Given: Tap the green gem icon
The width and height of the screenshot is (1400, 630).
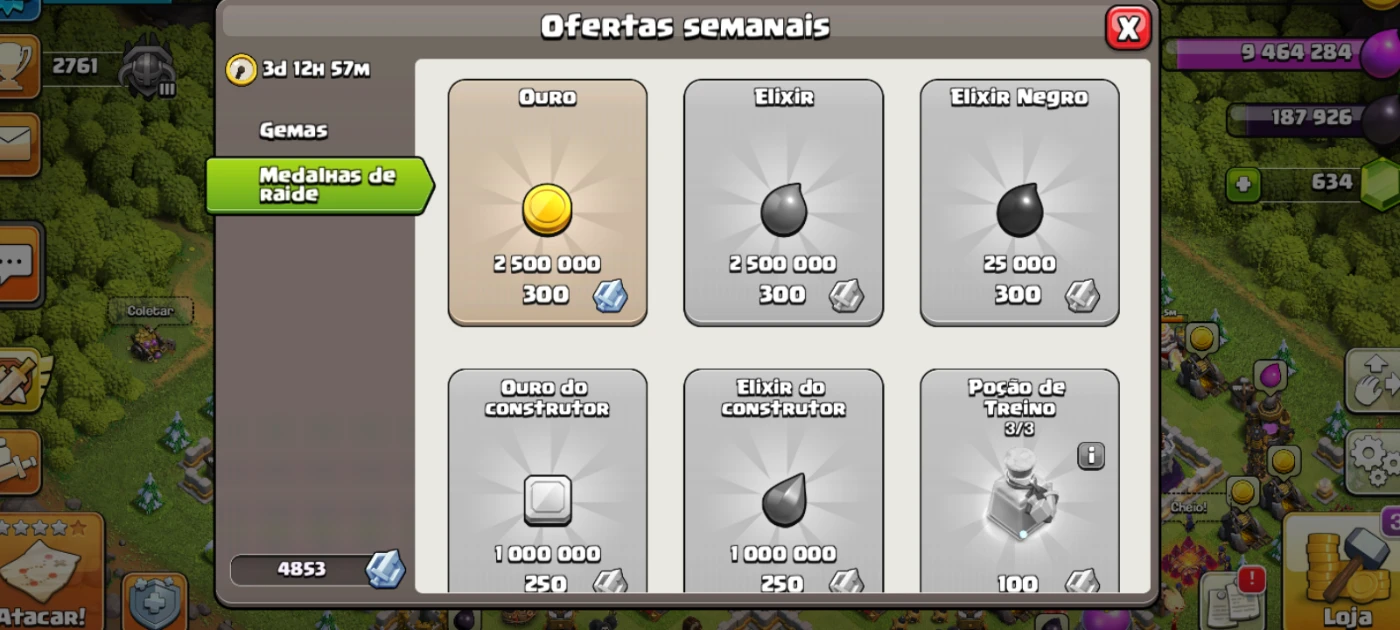Looking at the screenshot, I should click(1380, 183).
